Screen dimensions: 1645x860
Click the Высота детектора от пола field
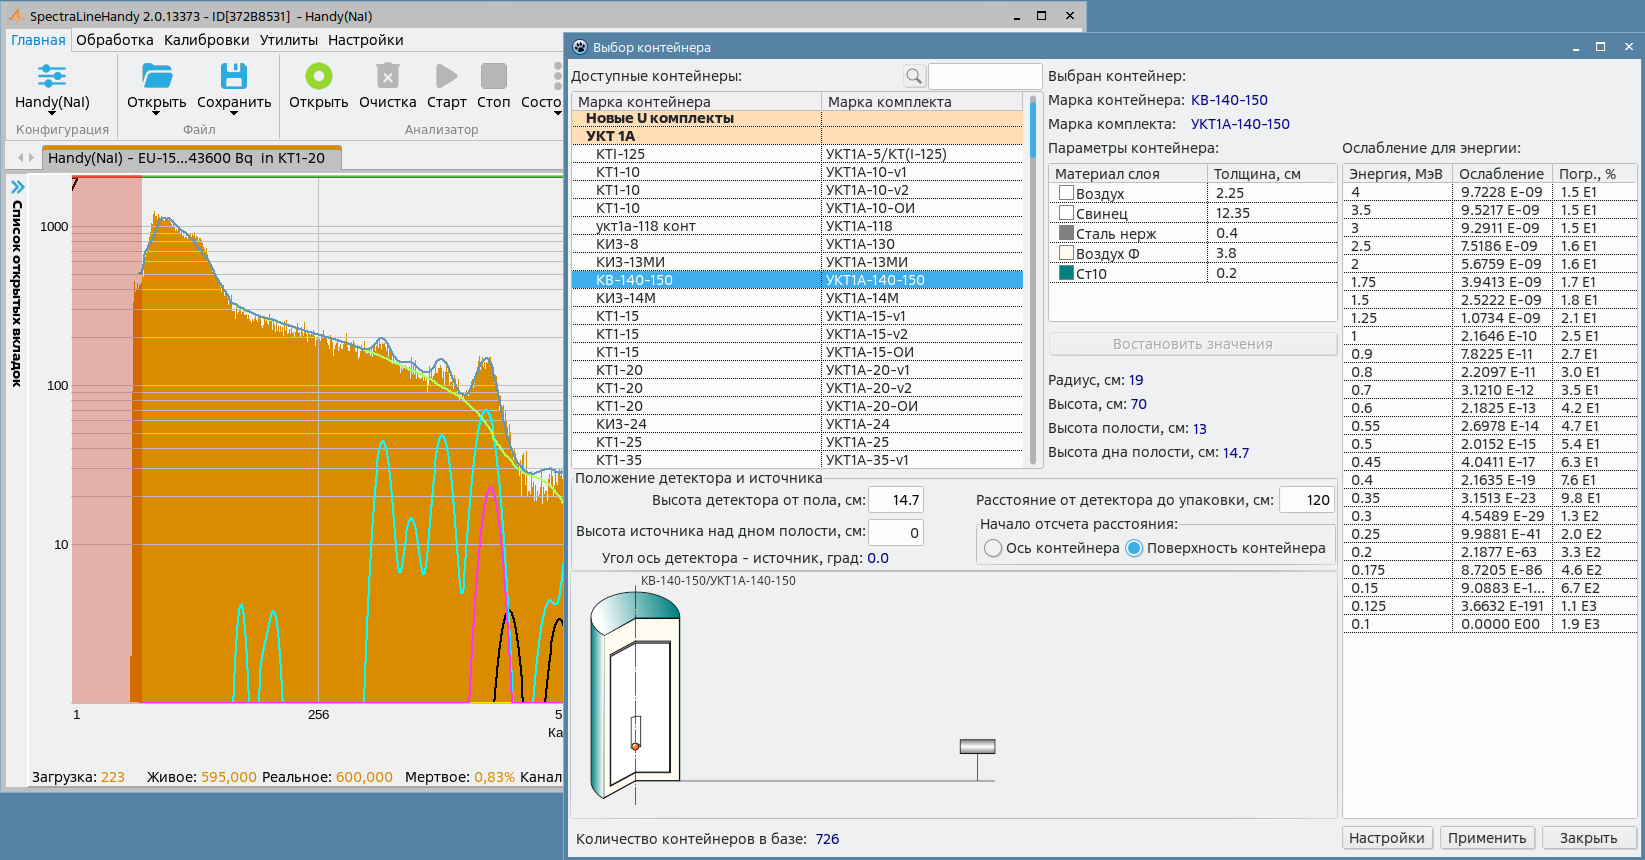(895, 500)
